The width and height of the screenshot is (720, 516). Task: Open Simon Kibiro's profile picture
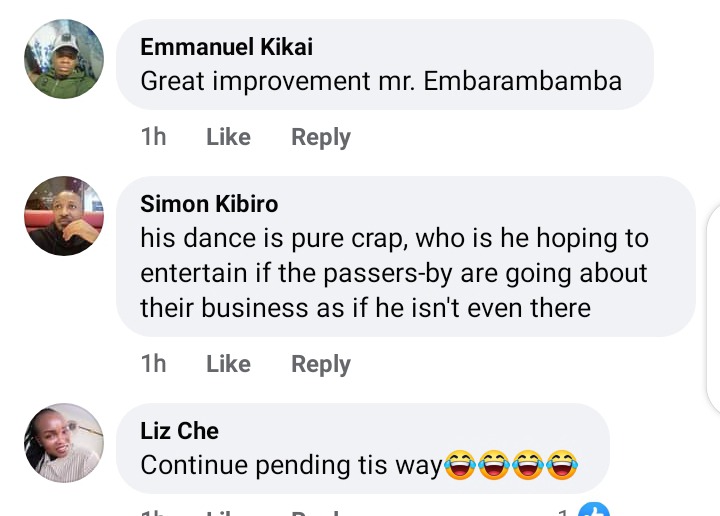coord(64,216)
